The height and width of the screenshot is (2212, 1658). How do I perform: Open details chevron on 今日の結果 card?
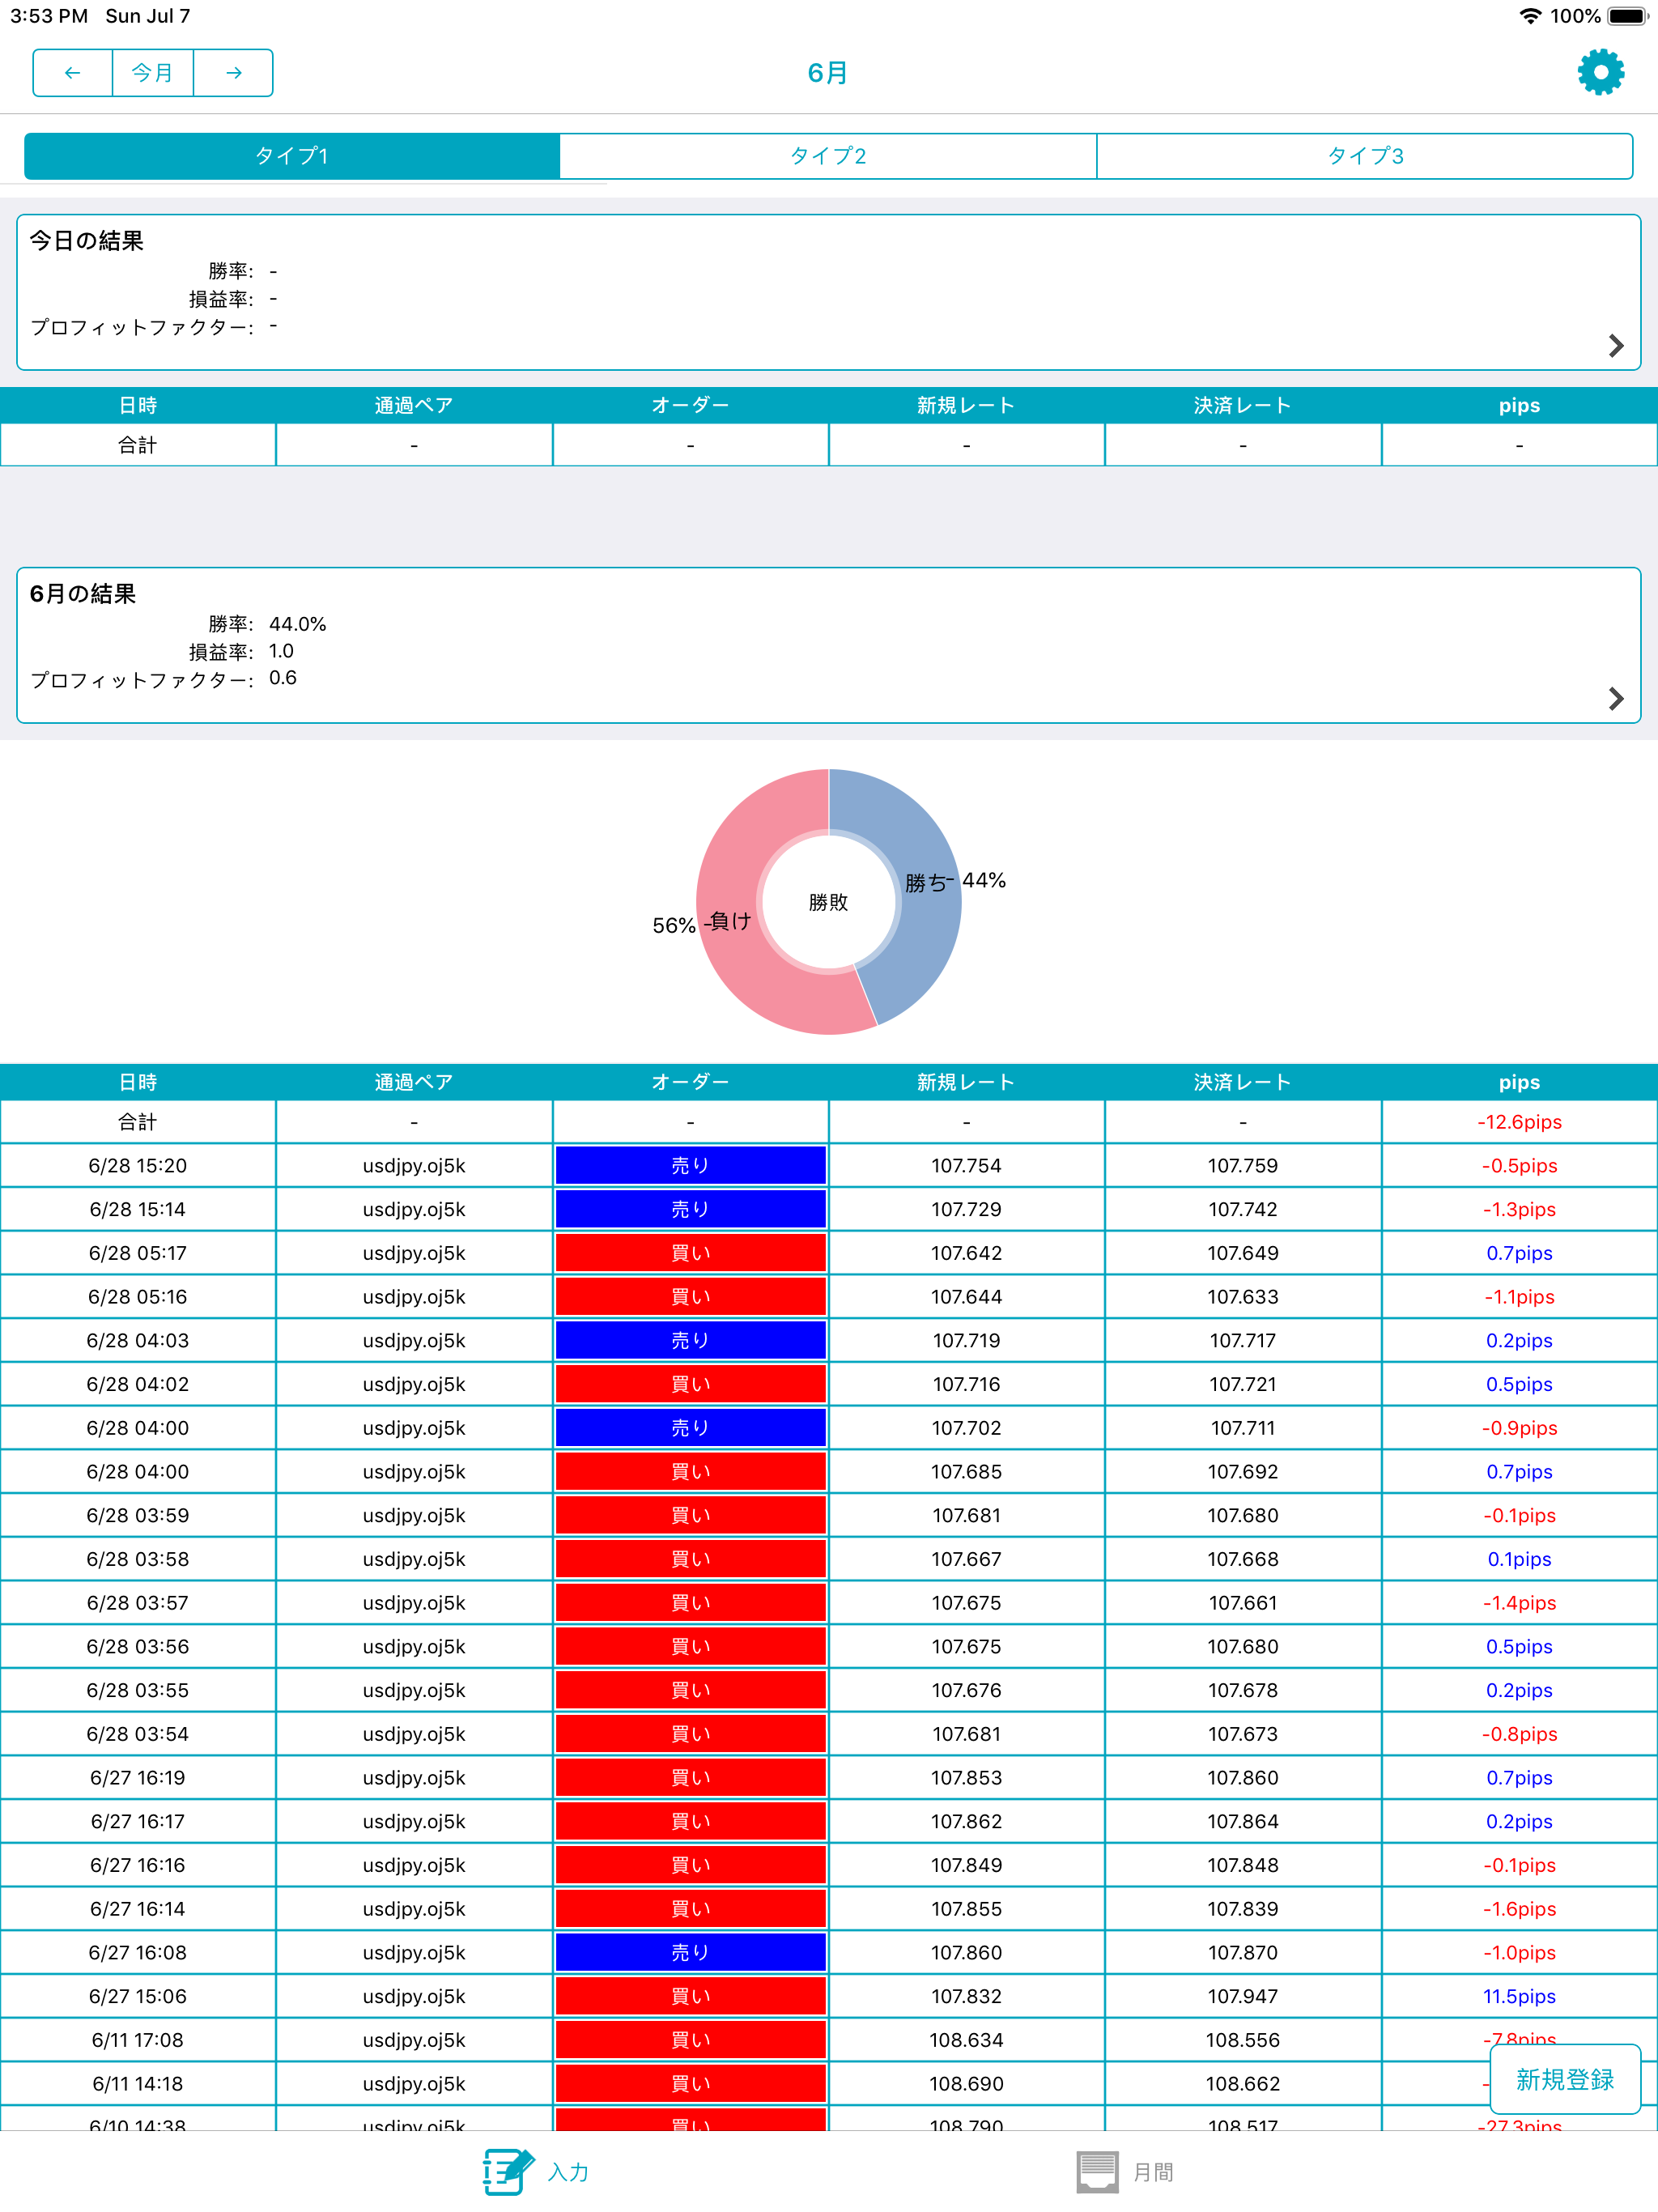click(1615, 346)
